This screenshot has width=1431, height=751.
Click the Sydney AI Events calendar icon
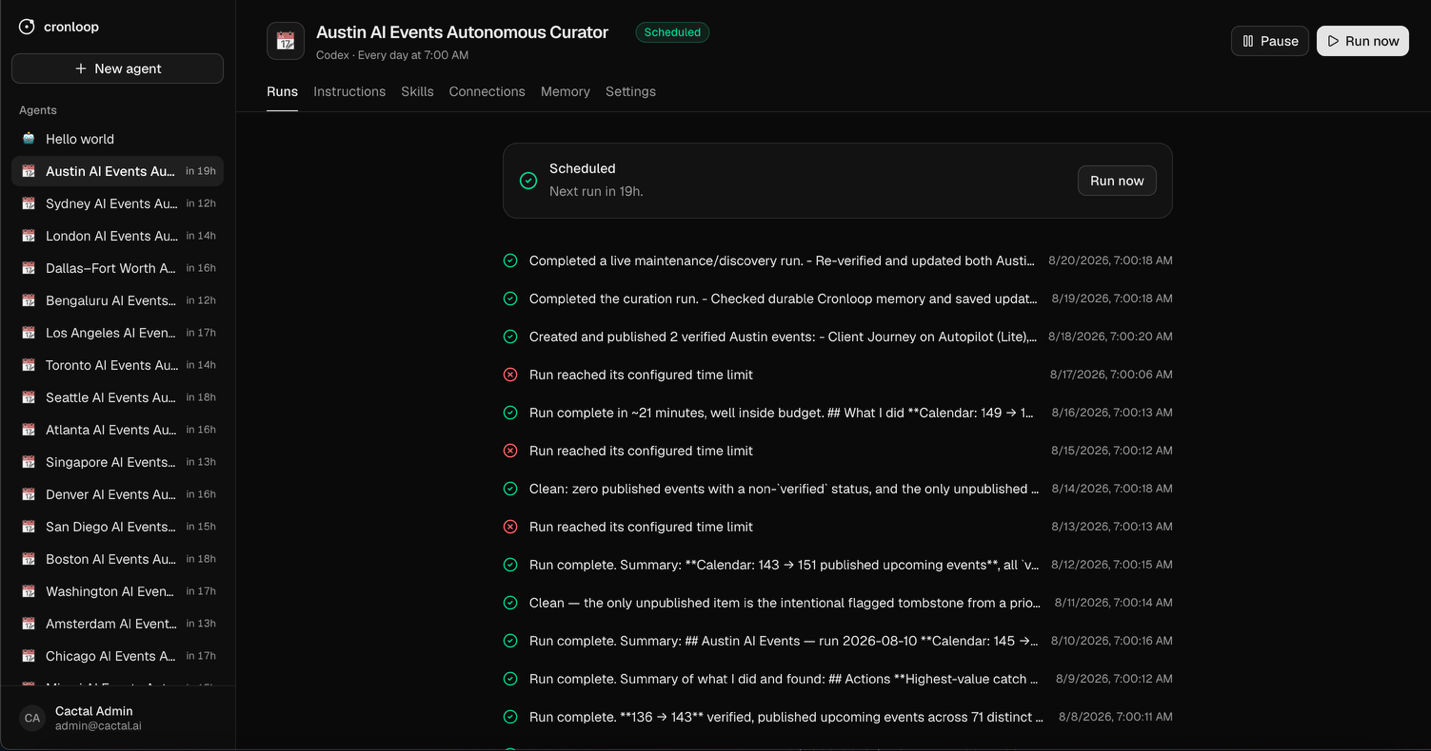pos(28,203)
